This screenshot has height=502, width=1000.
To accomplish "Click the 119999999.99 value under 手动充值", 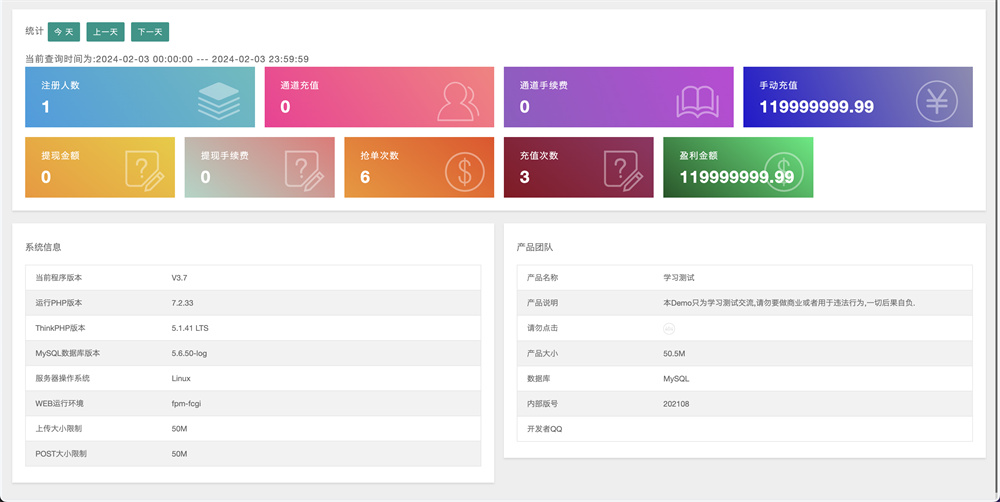I will pyautogui.click(x=816, y=107).
